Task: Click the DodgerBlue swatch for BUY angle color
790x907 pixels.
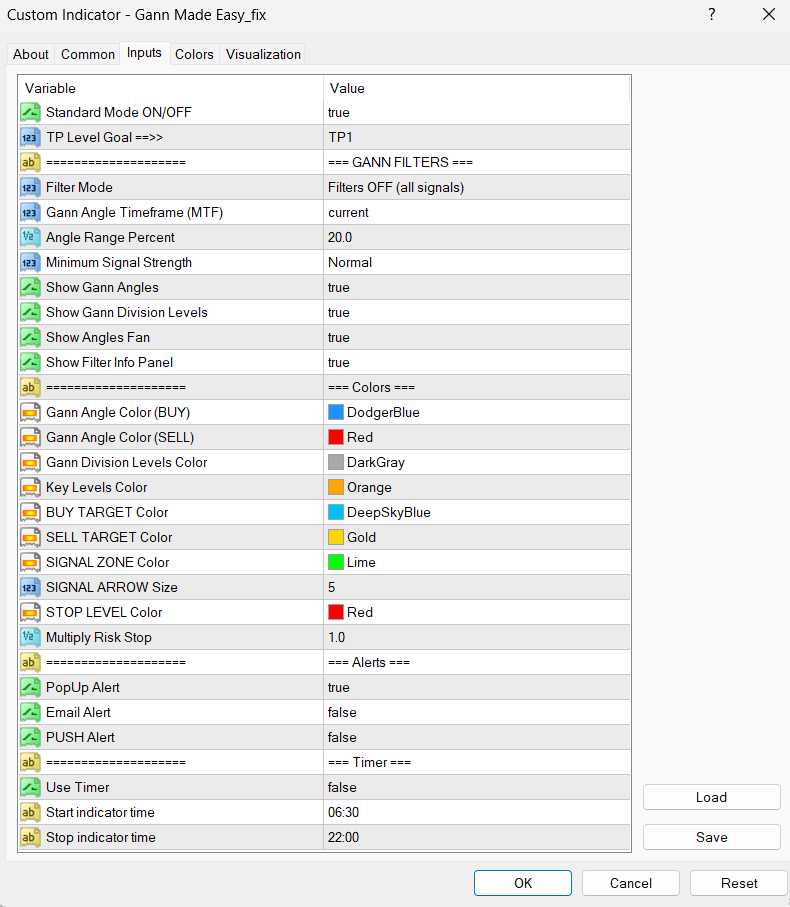Action: coord(336,412)
